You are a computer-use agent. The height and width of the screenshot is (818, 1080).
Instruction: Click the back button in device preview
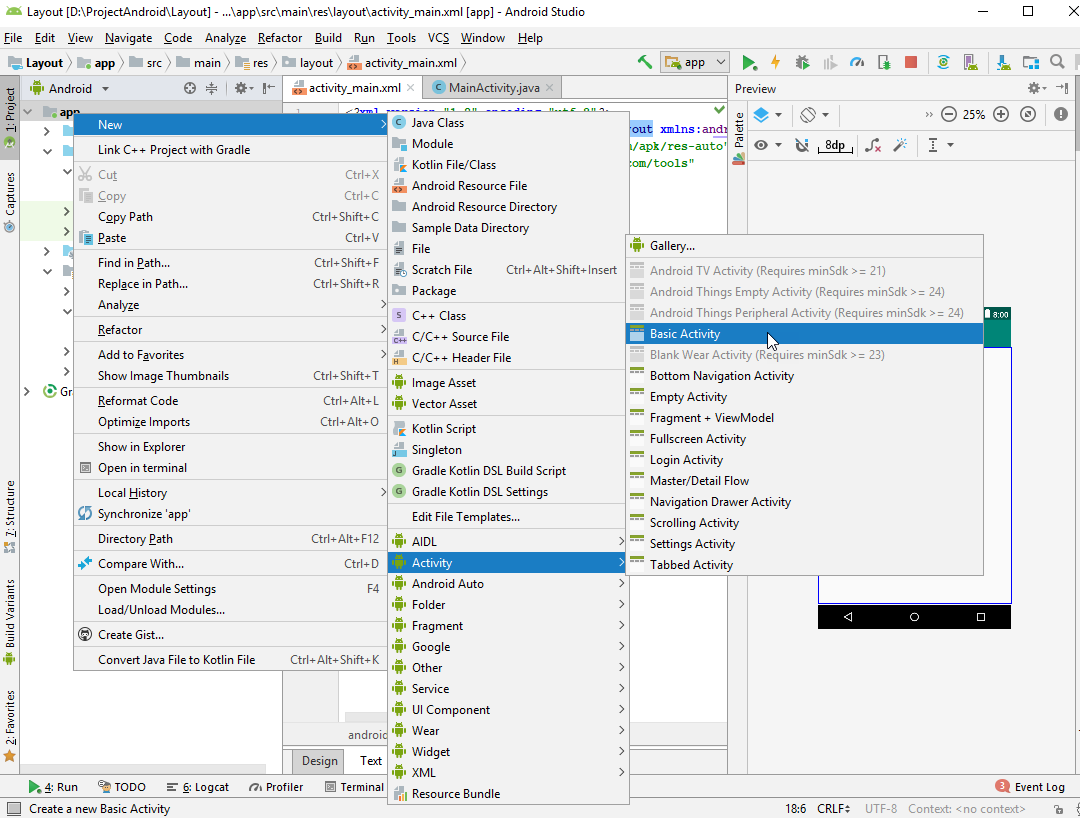pos(848,617)
